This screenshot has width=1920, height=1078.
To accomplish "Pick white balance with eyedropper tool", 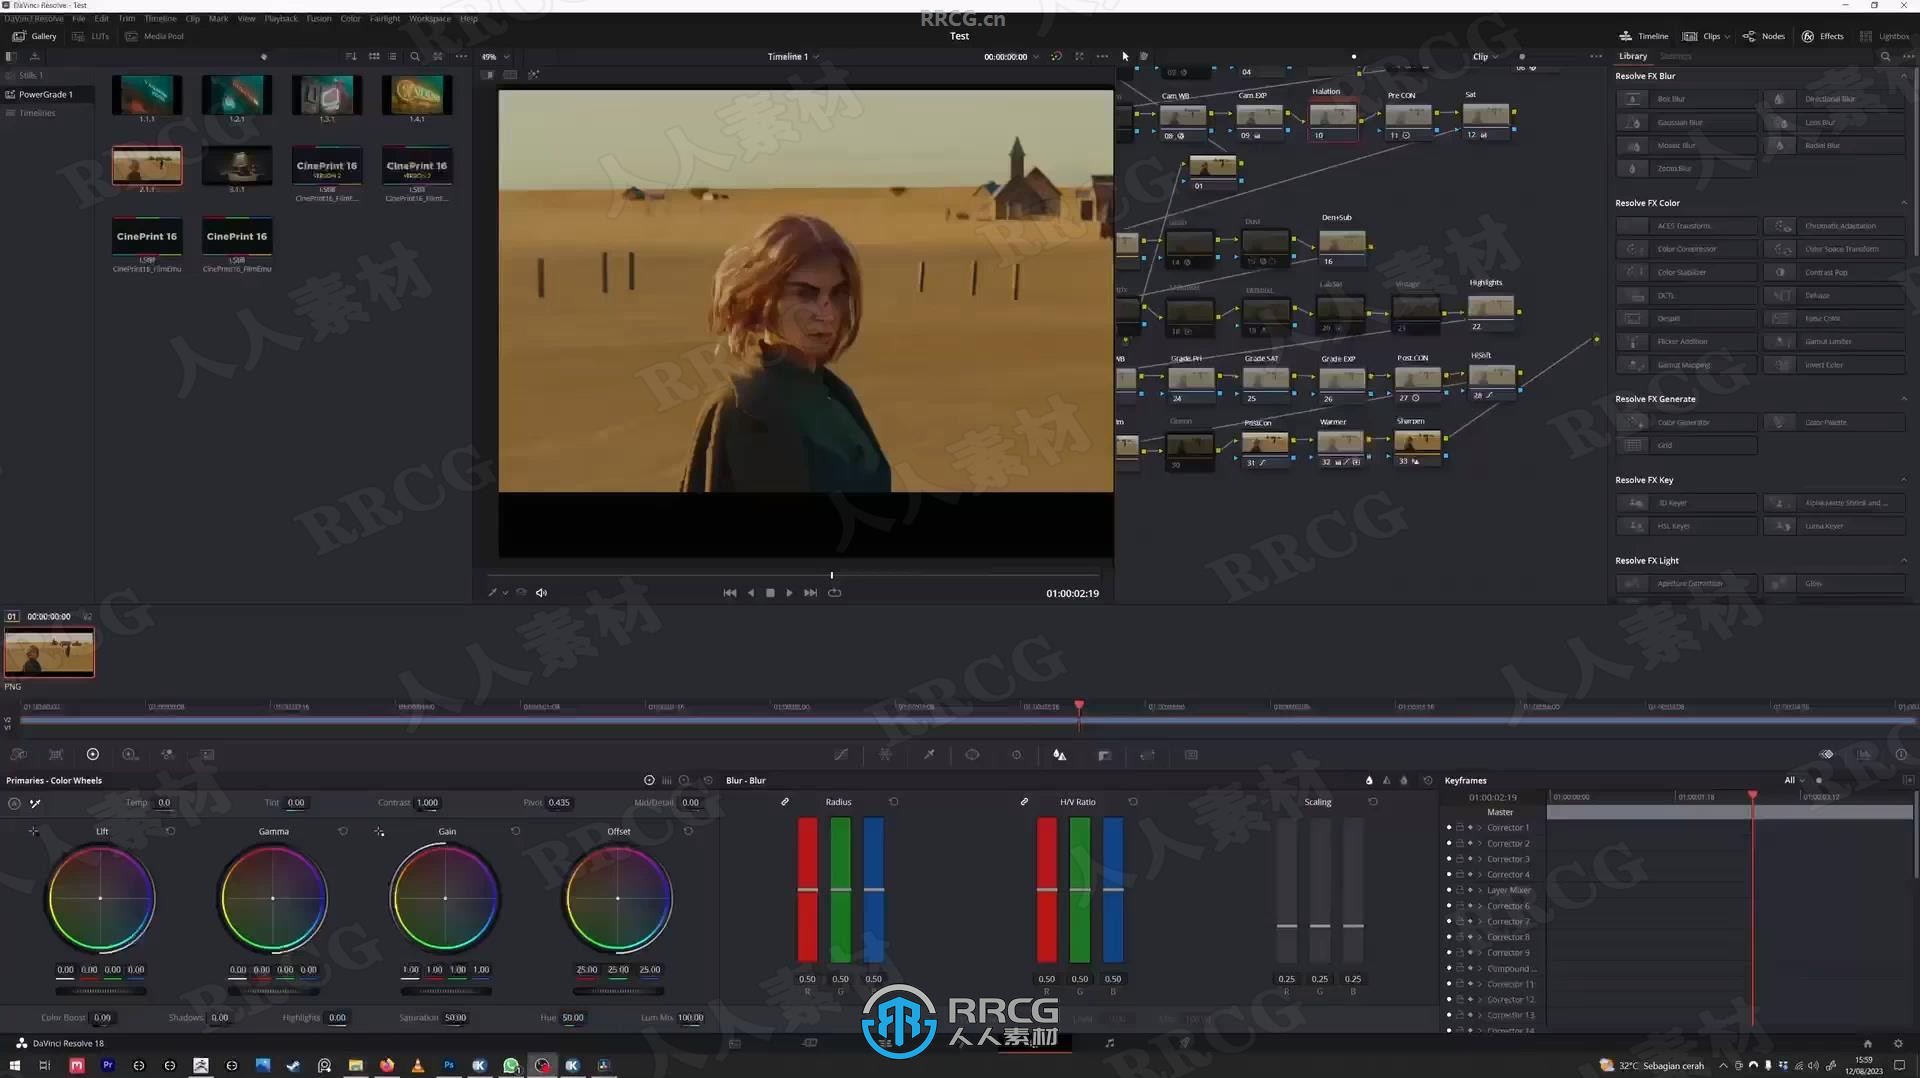I will [x=35, y=803].
